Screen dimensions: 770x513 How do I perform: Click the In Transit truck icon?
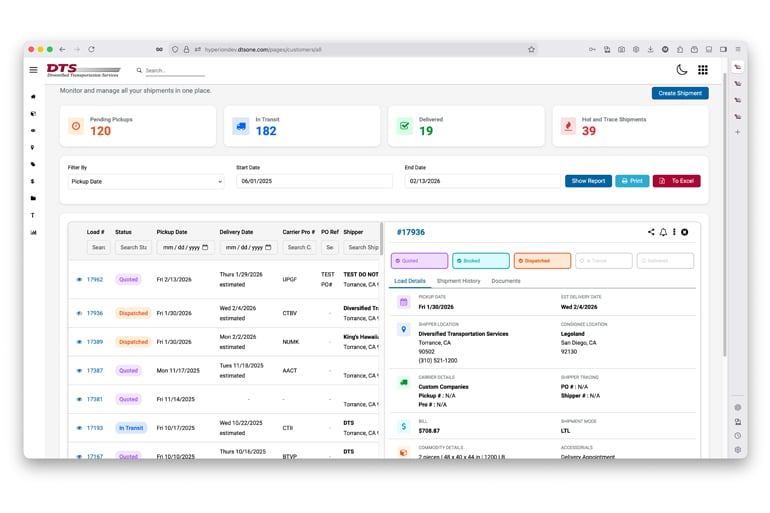pos(241,126)
